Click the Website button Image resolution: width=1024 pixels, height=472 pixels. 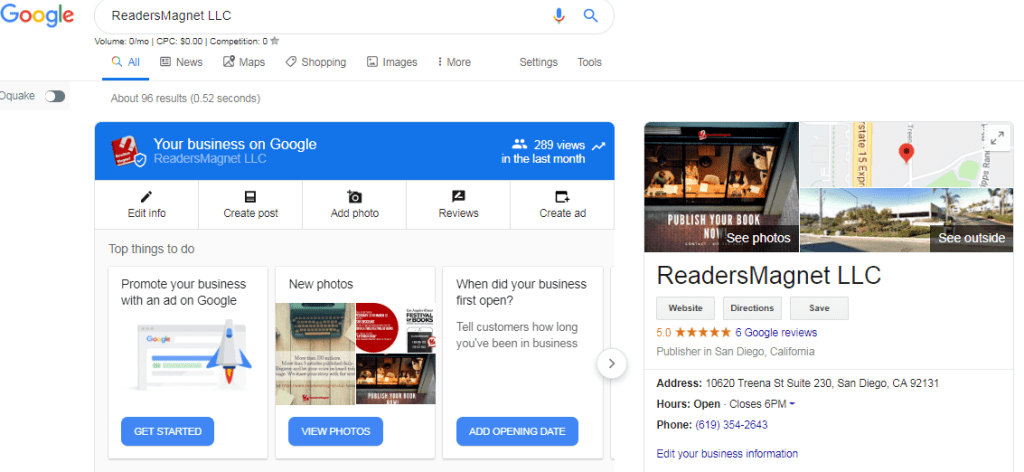pyautogui.click(x=686, y=308)
